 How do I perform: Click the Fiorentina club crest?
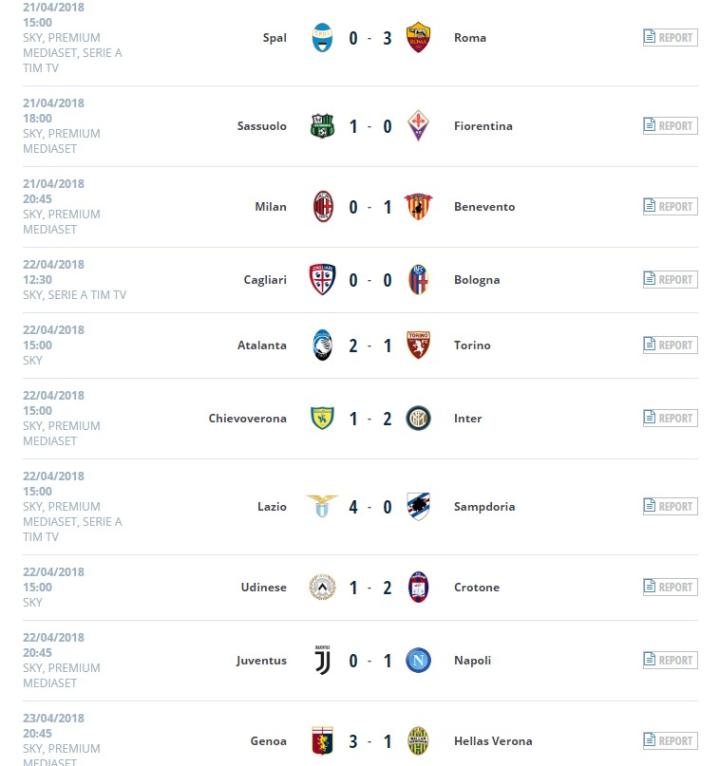pos(418,126)
